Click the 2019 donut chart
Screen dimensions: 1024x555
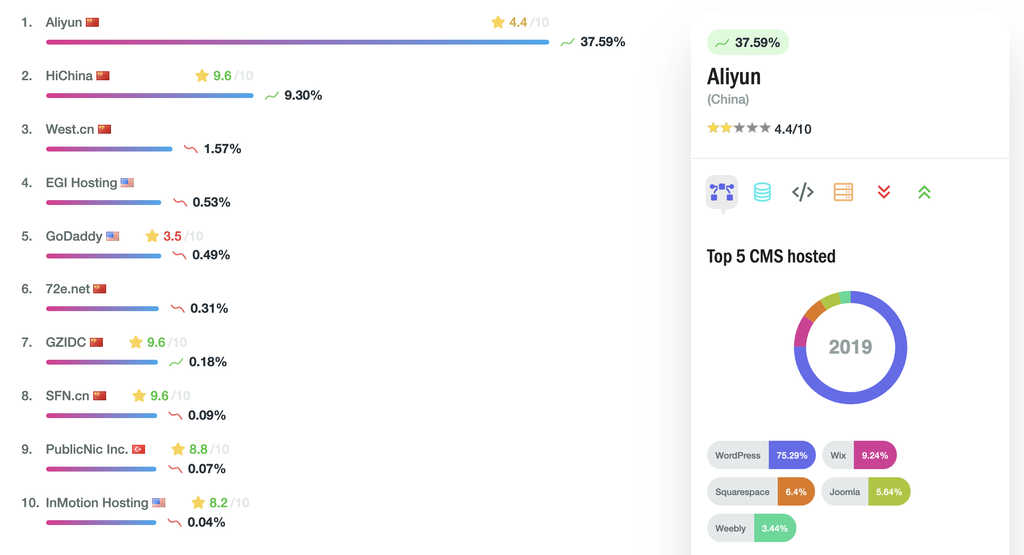click(x=850, y=347)
